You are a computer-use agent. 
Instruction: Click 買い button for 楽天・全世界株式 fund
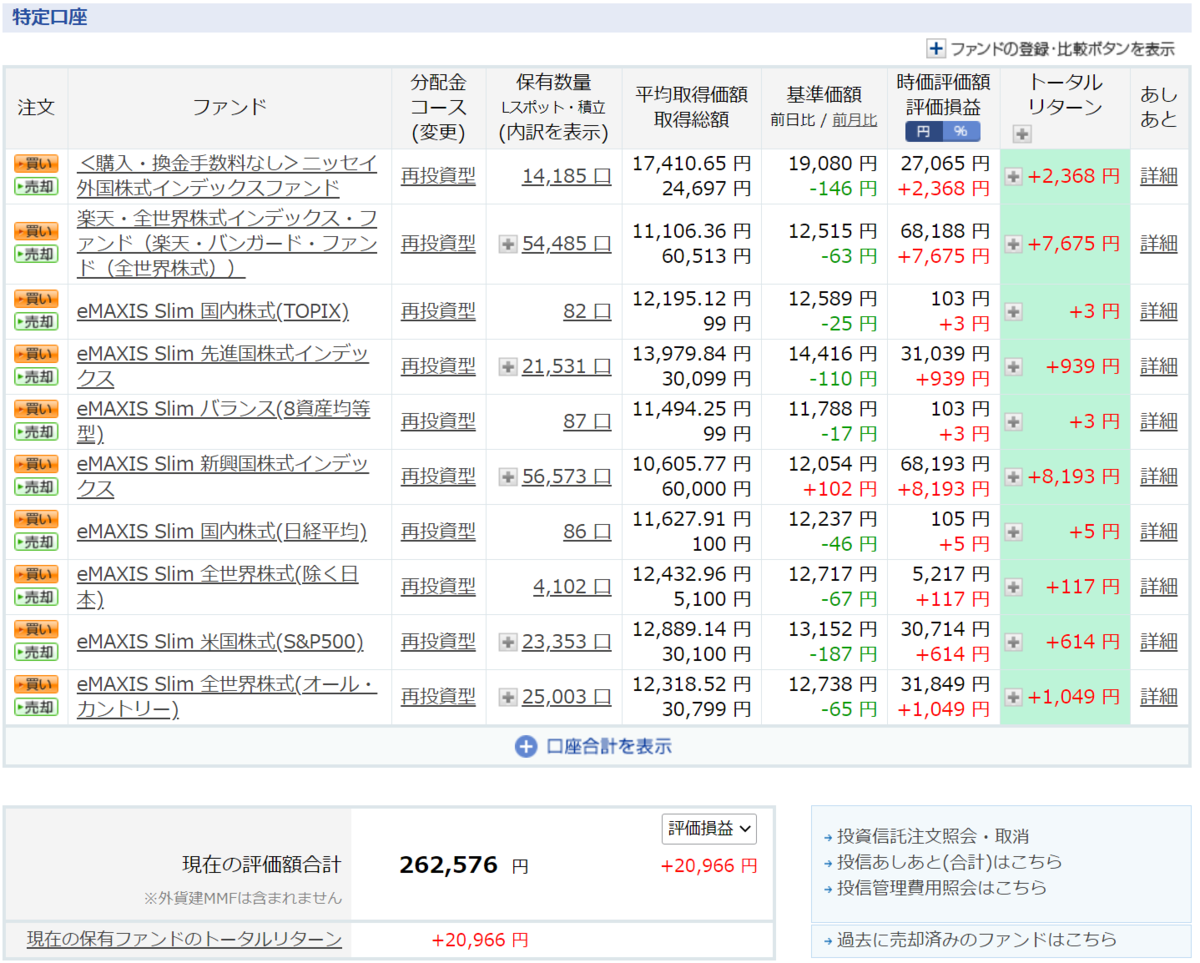[x=36, y=231]
